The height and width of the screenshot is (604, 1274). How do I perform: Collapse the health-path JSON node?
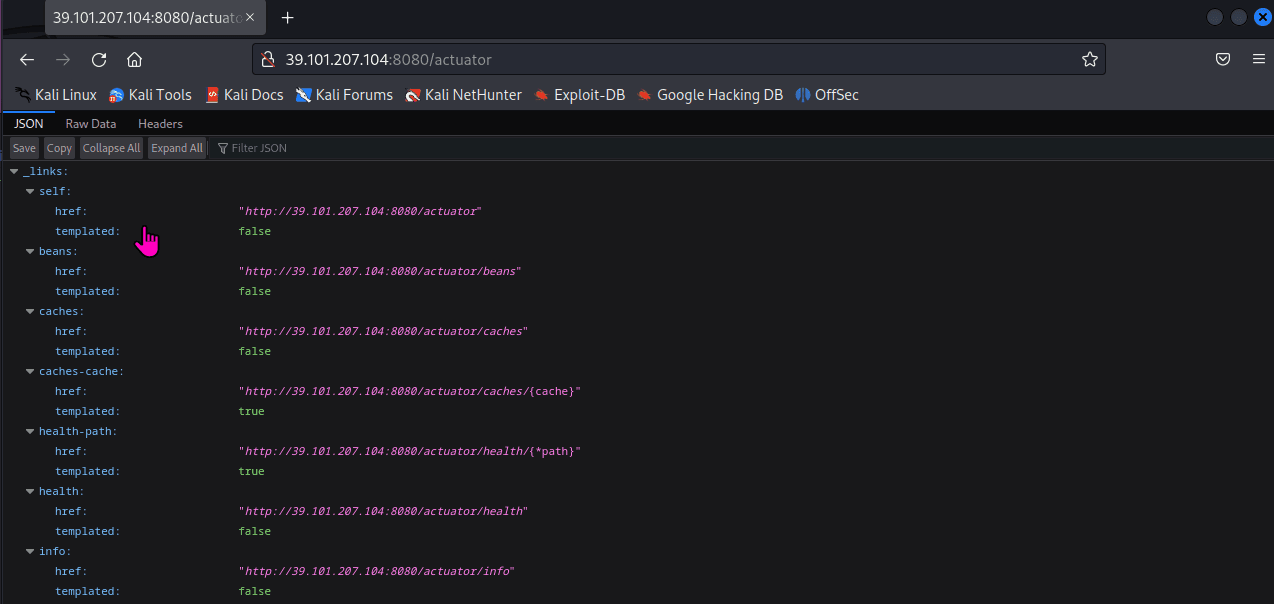(30, 432)
